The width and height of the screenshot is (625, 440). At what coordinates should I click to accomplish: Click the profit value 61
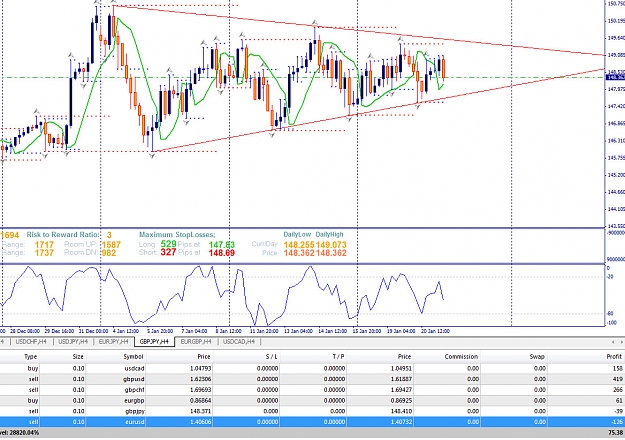pos(619,400)
